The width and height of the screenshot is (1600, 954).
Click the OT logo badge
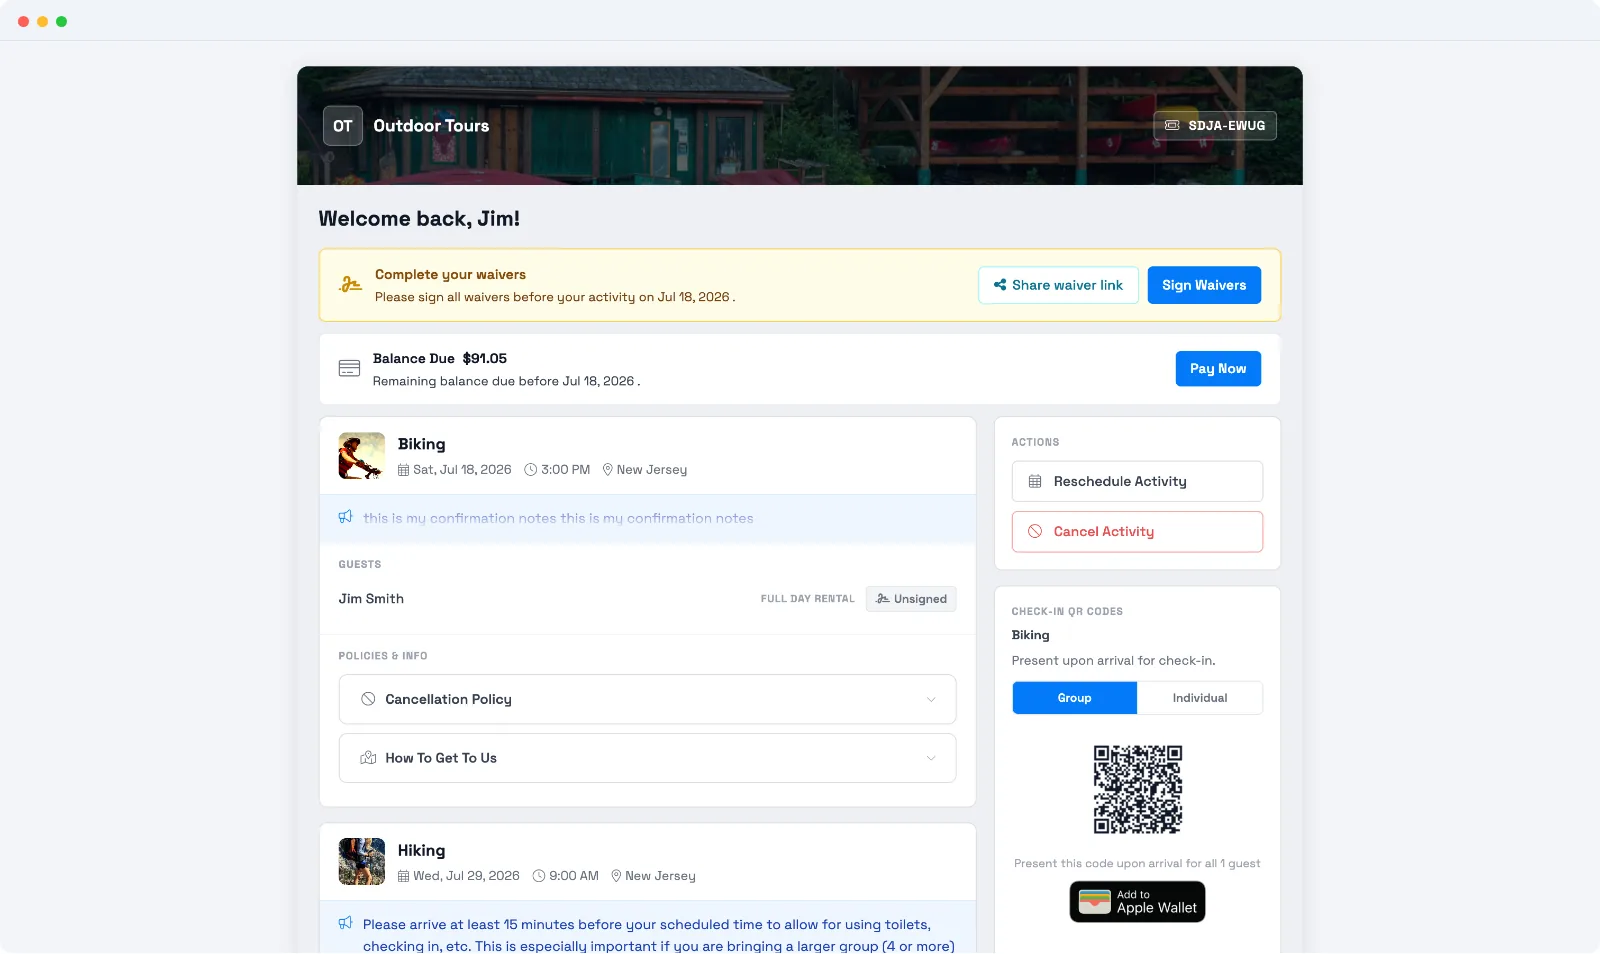(x=342, y=126)
